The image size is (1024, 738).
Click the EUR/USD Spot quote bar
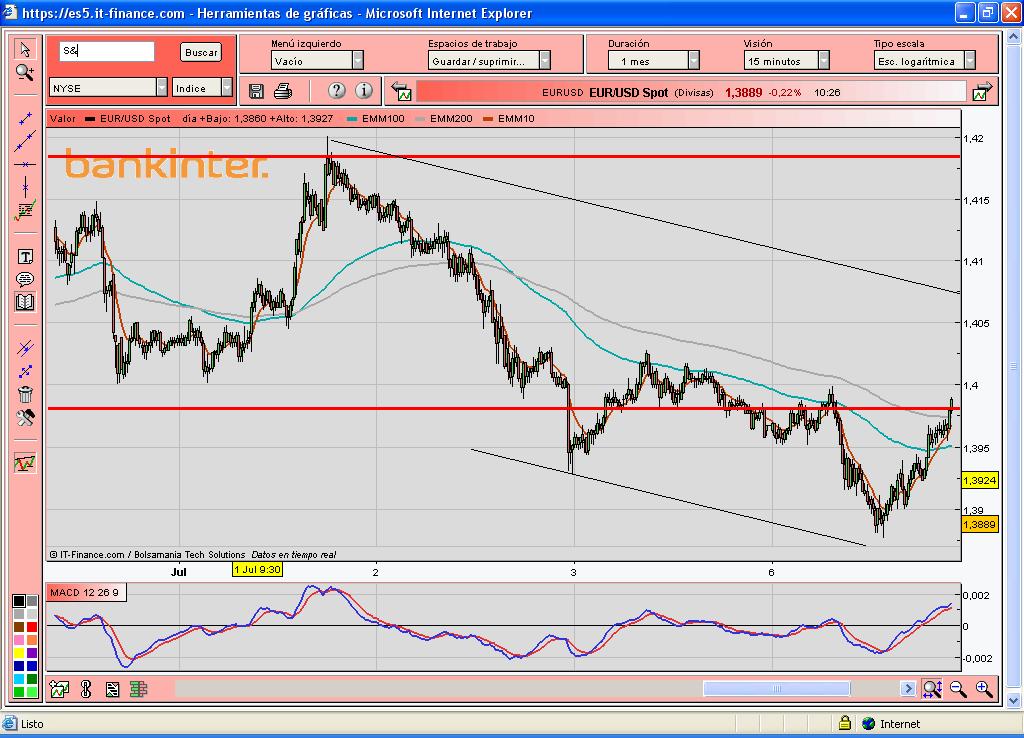pos(691,92)
